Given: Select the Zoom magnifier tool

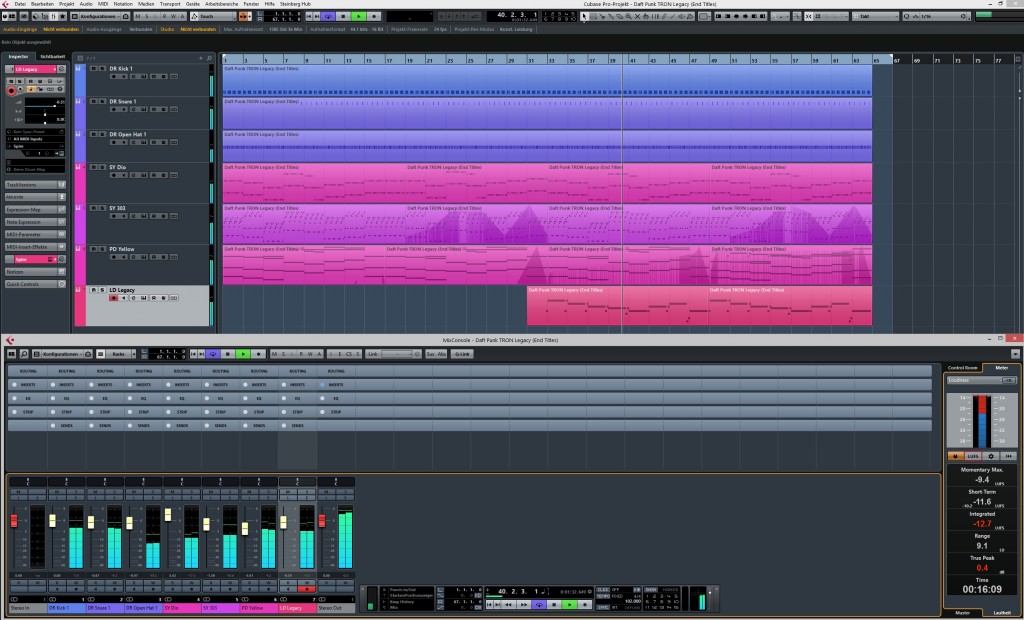Looking at the screenshot, I should 628,16.
